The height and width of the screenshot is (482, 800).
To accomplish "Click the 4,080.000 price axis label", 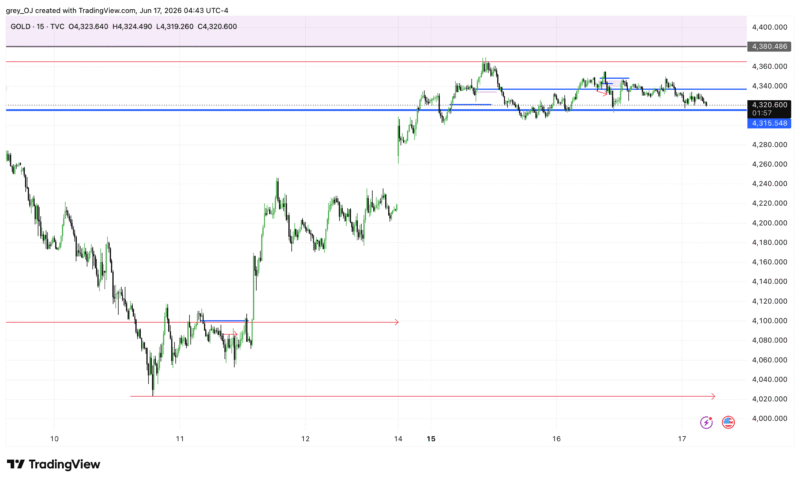I will (x=769, y=340).
